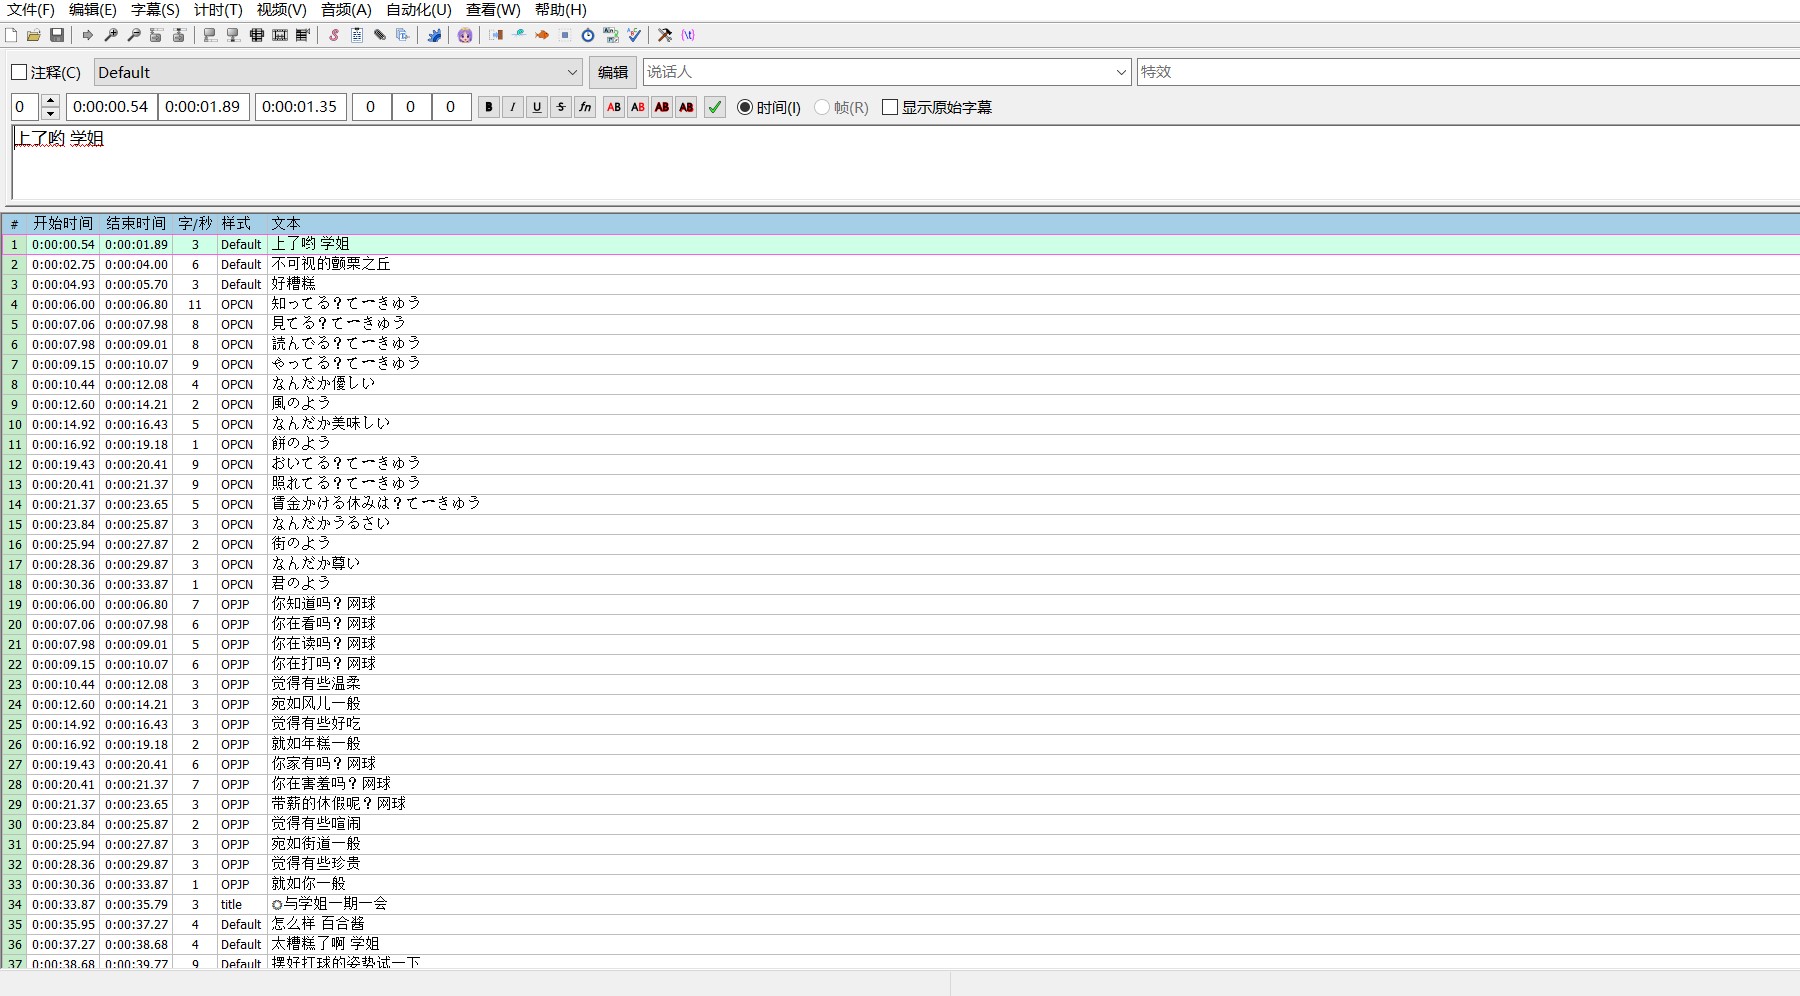The height and width of the screenshot is (996, 1800).
Task: Open Timing Post-Processor clock icon
Action: click(x=588, y=35)
